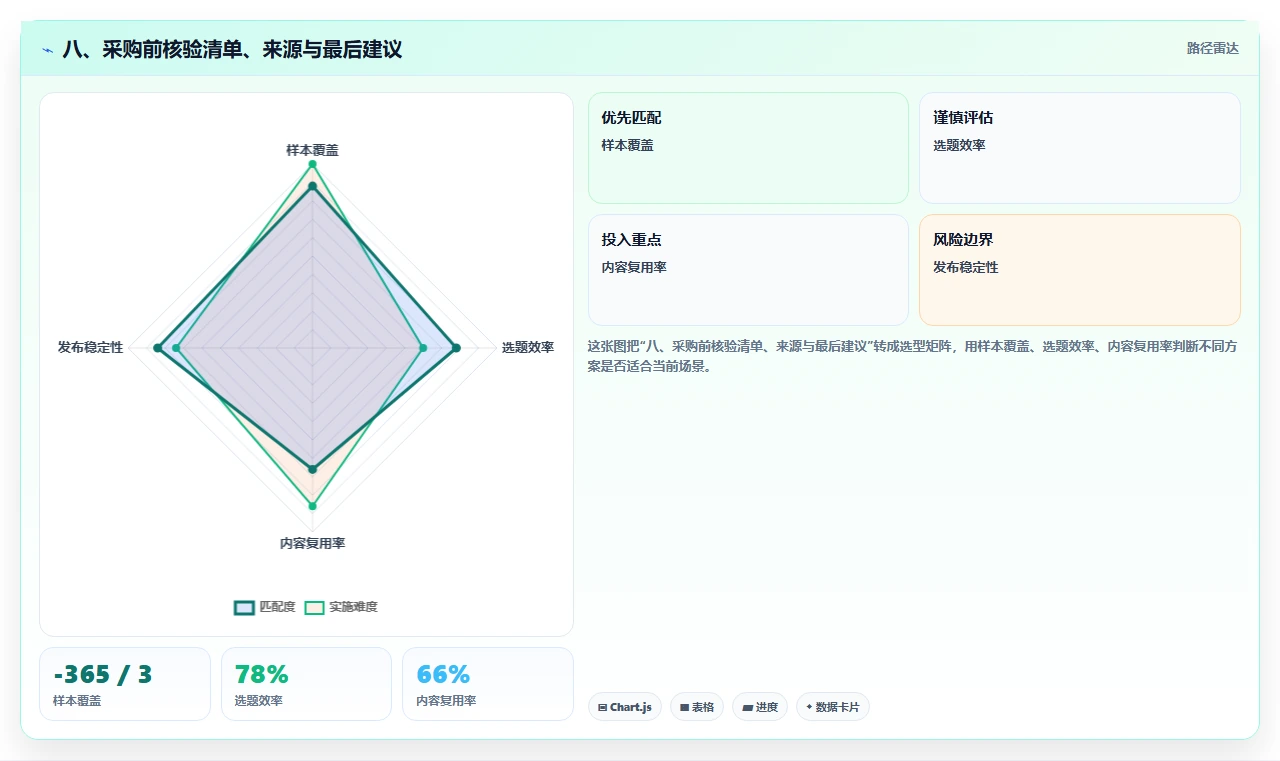
Task: Click the 选题效率 axis label on the radar
Action: coord(528,347)
